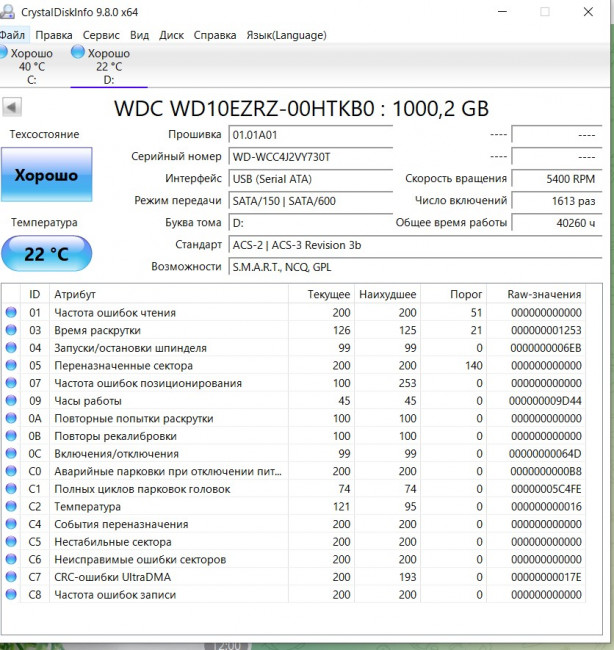Click the status orb for attribute C7
The height and width of the screenshot is (650, 614).
pos(11,577)
